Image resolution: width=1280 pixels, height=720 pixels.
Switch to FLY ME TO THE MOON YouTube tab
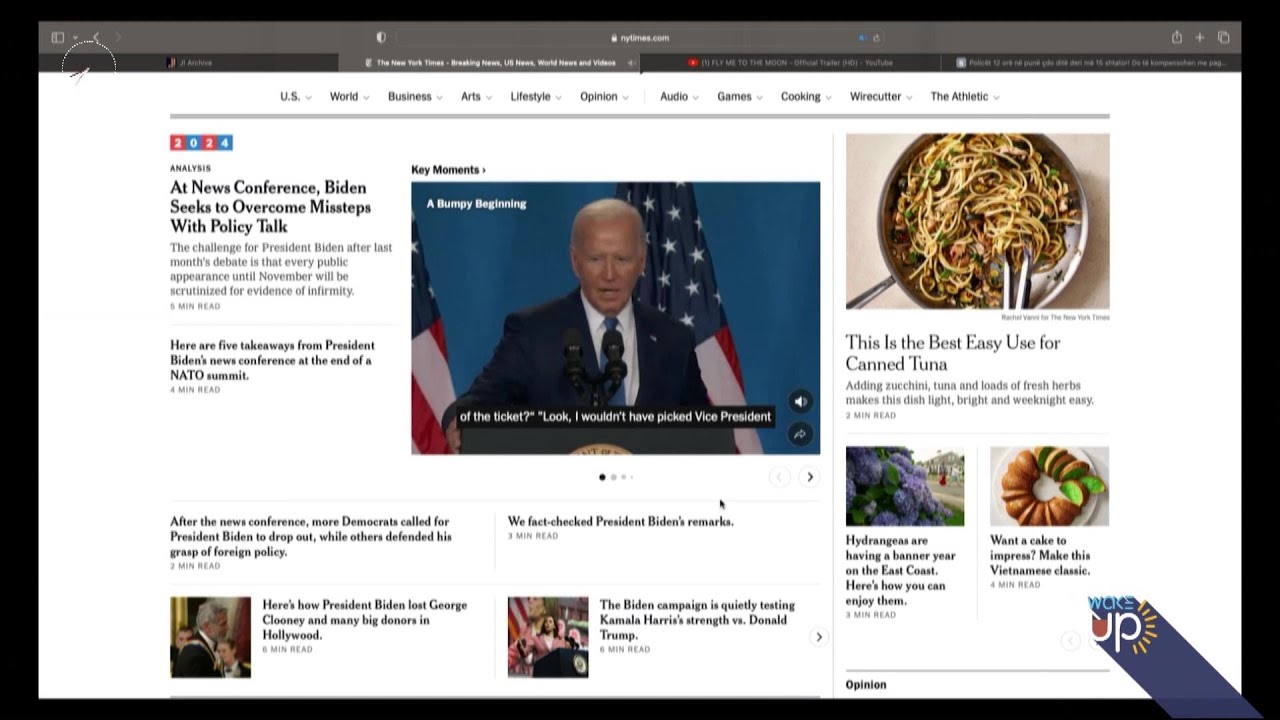click(x=790, y=63)
